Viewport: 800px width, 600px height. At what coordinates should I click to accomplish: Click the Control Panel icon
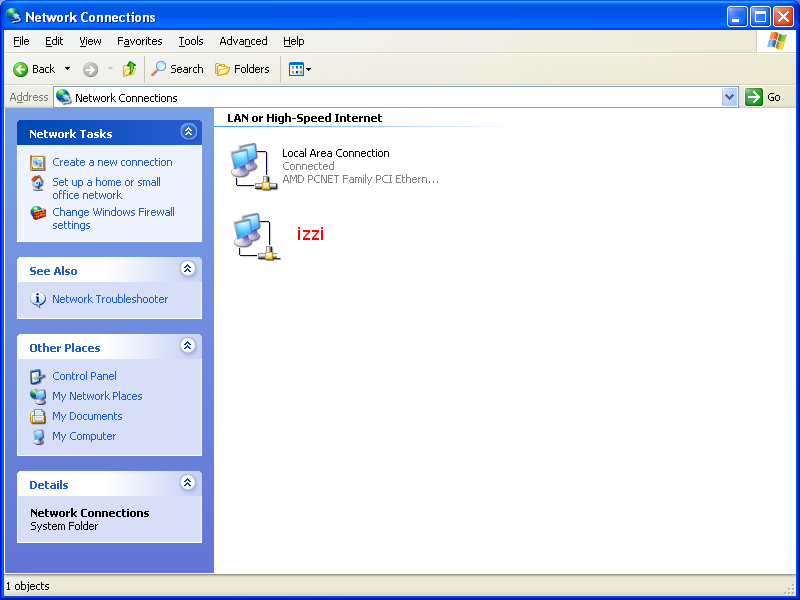pyautogui.click(x=38, y=377)
